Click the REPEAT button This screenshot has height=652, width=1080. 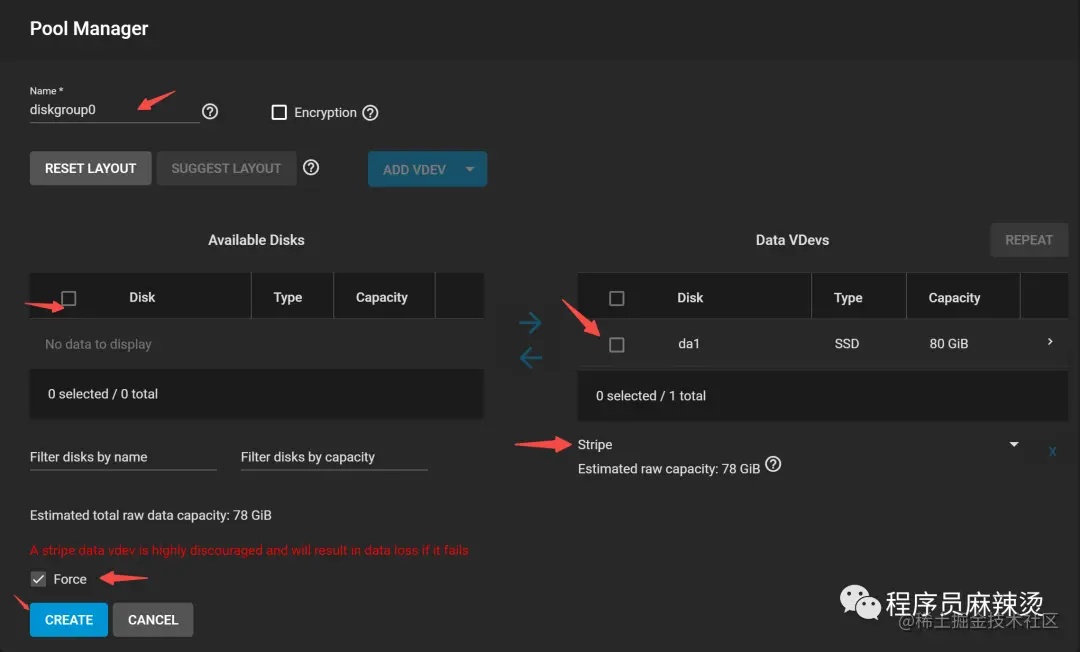coord(1029,240)
